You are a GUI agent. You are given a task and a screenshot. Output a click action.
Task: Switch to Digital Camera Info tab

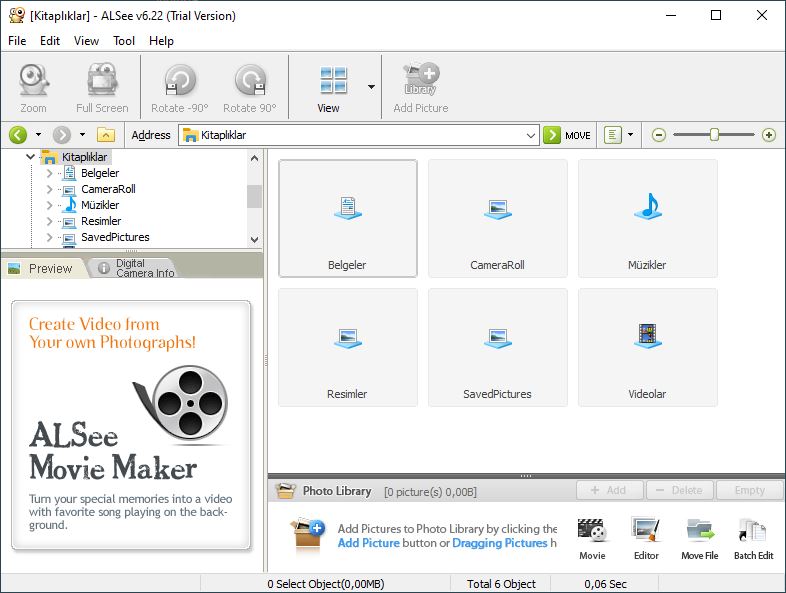[x=135, y=268]
